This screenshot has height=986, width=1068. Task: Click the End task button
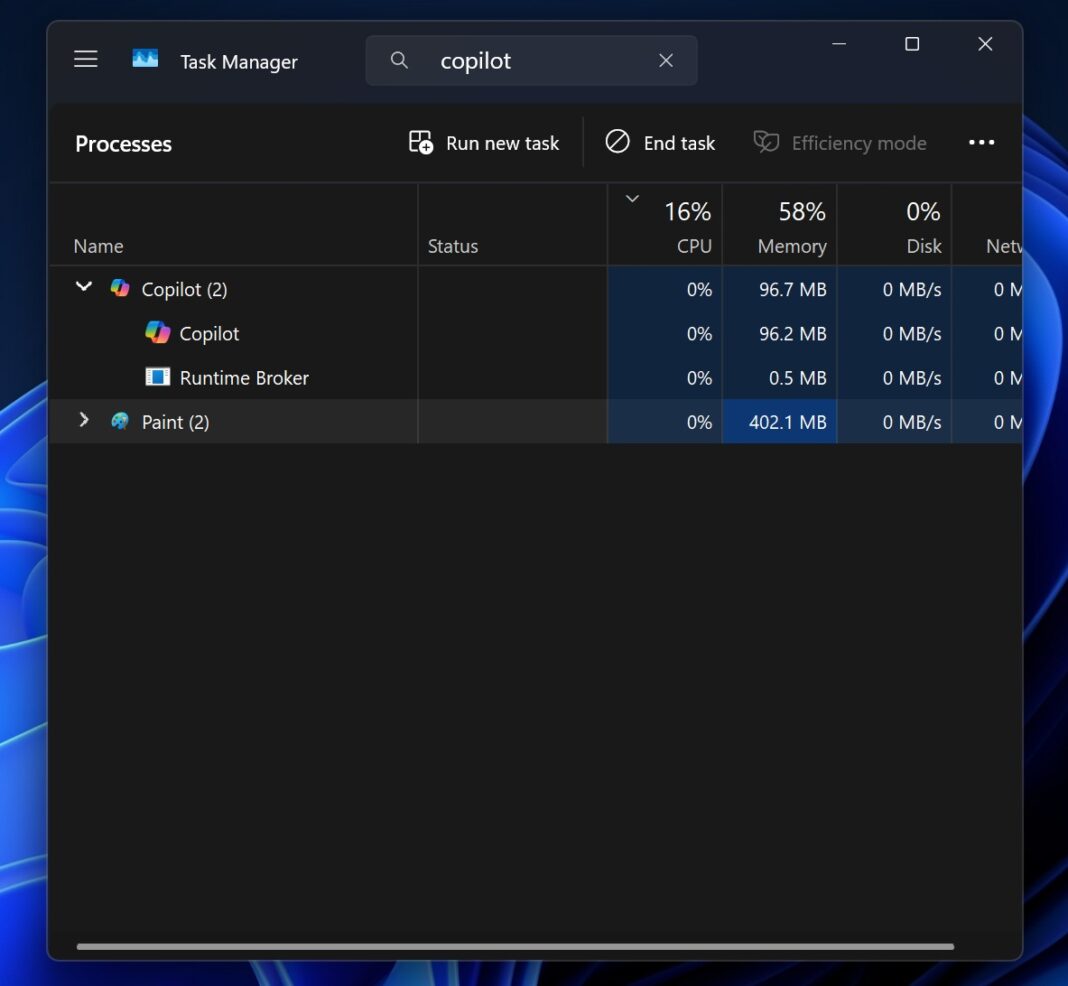660,142
